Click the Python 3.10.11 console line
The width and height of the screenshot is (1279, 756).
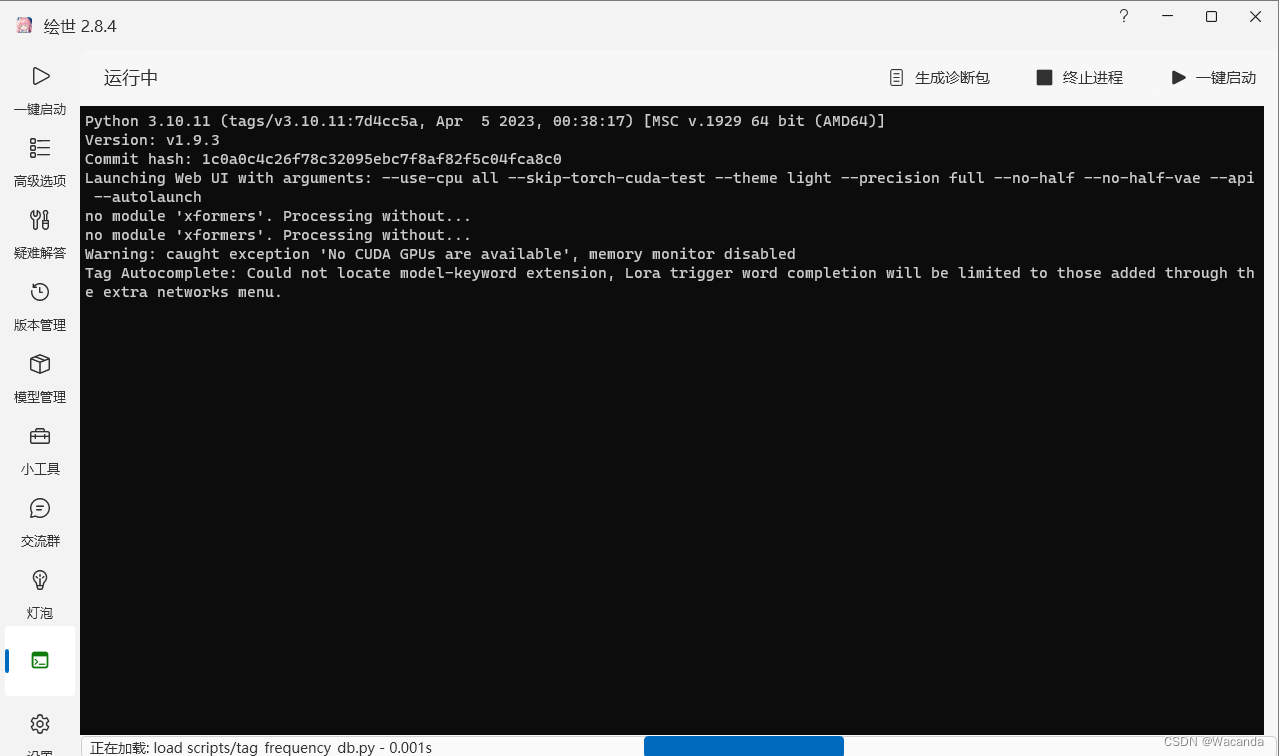coord(485,121)
